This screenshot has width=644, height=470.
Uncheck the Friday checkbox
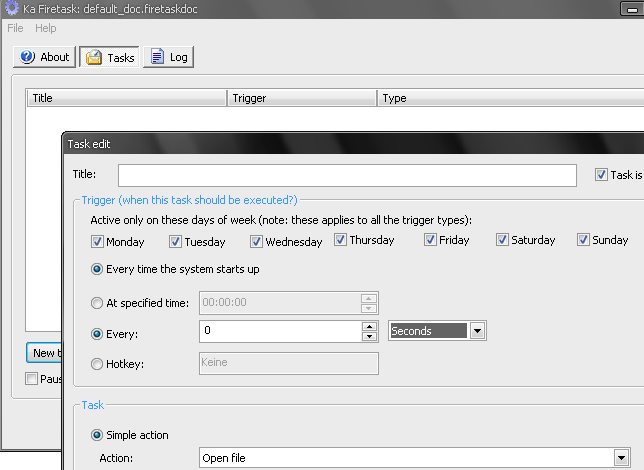click(430, 240)
